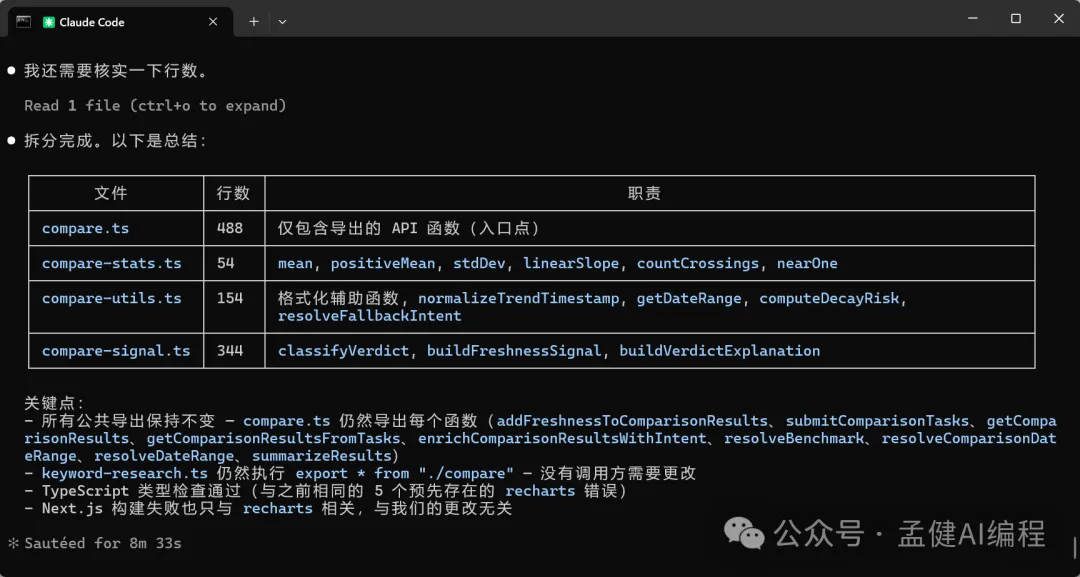Click compare.ts file name in table
Screen dimensions: 1080x577
pyautogui.click(x=85, y=229)
